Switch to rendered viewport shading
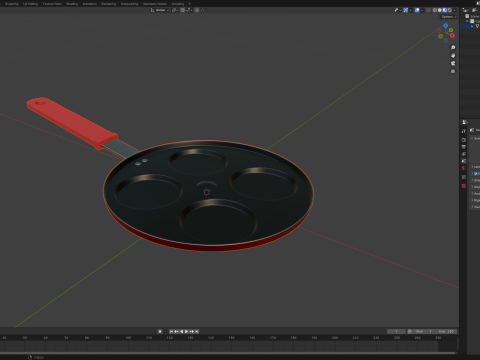 tap(450, 10)
